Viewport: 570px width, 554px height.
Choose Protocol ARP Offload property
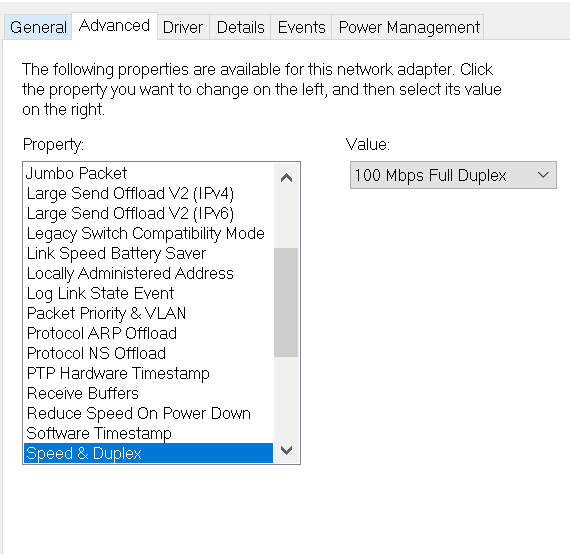coord(148,333)
